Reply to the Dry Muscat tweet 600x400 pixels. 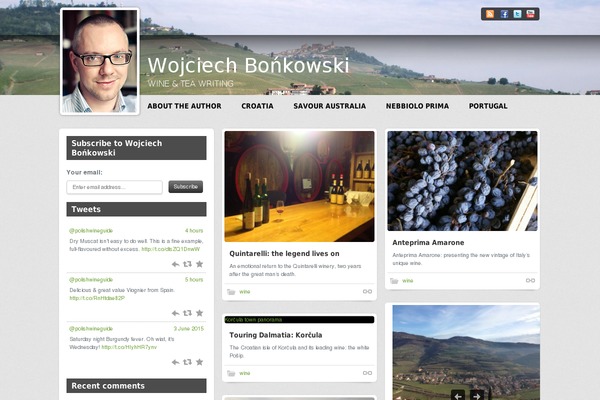pyautogui.click(x=175, y=264)
